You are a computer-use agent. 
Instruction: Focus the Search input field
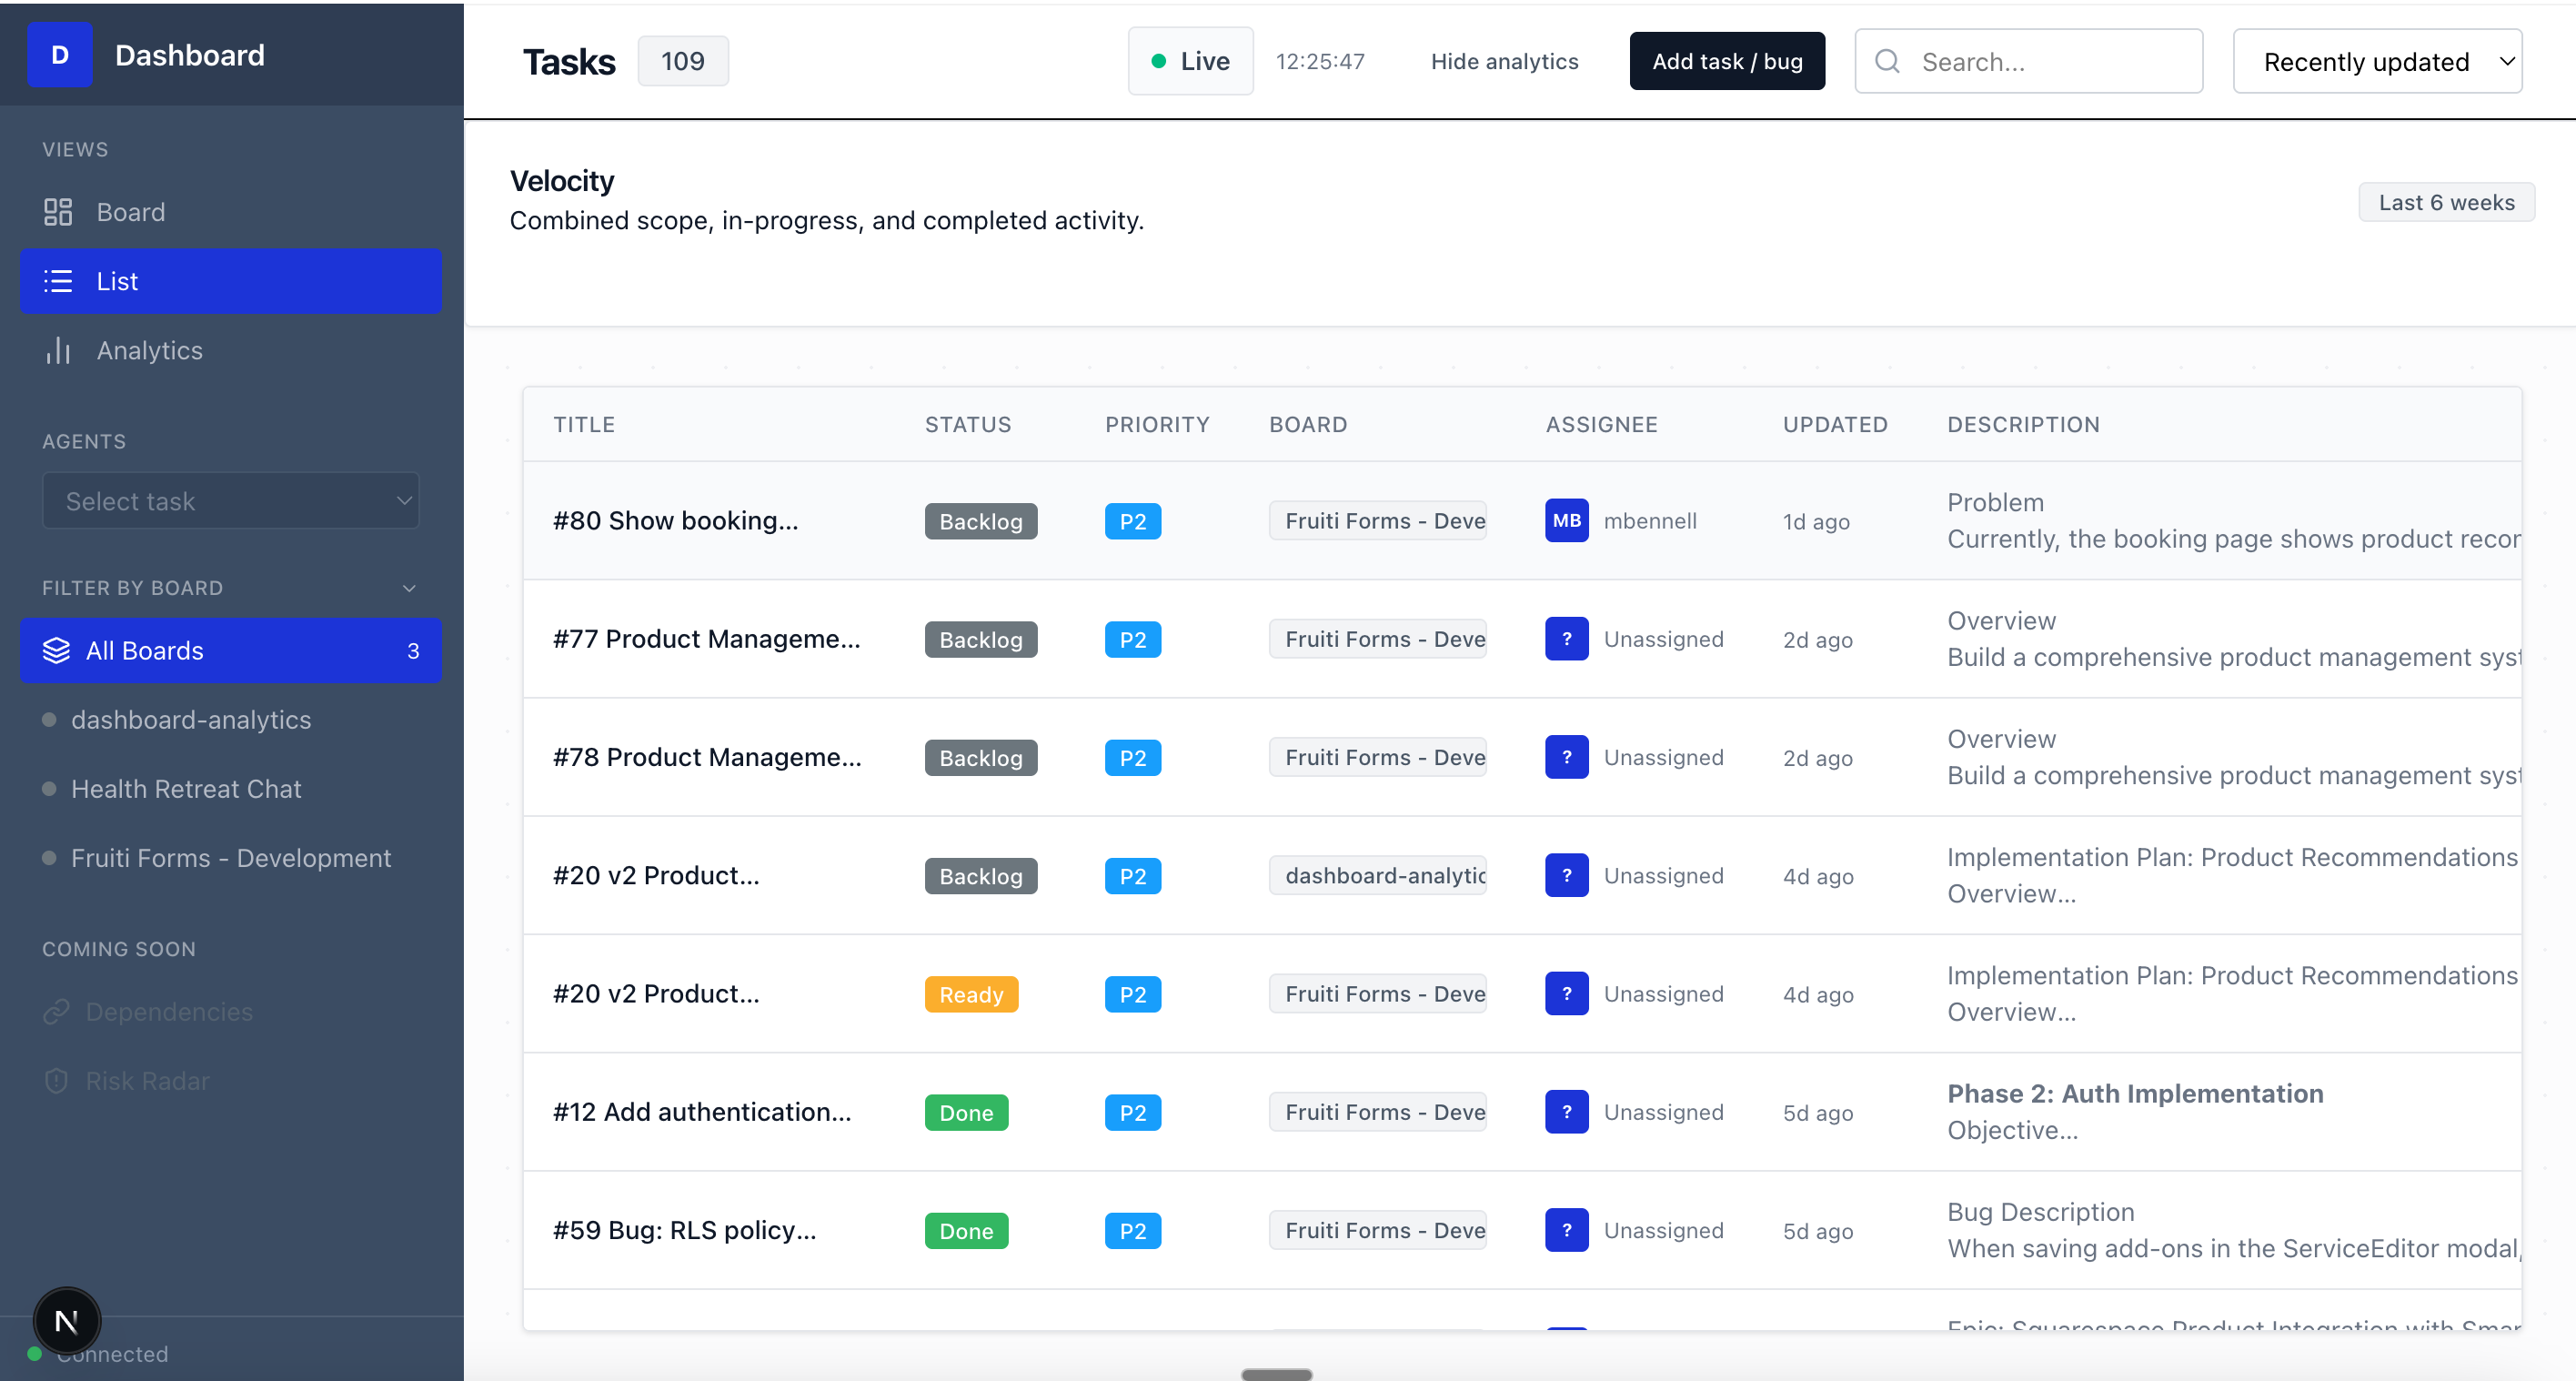(x=2050, y=62)
